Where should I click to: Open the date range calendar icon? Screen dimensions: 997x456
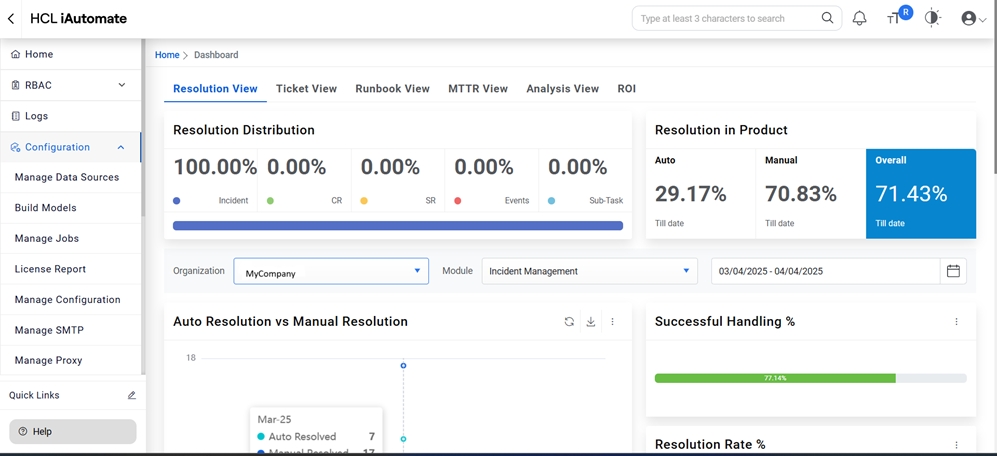[953, 271]
